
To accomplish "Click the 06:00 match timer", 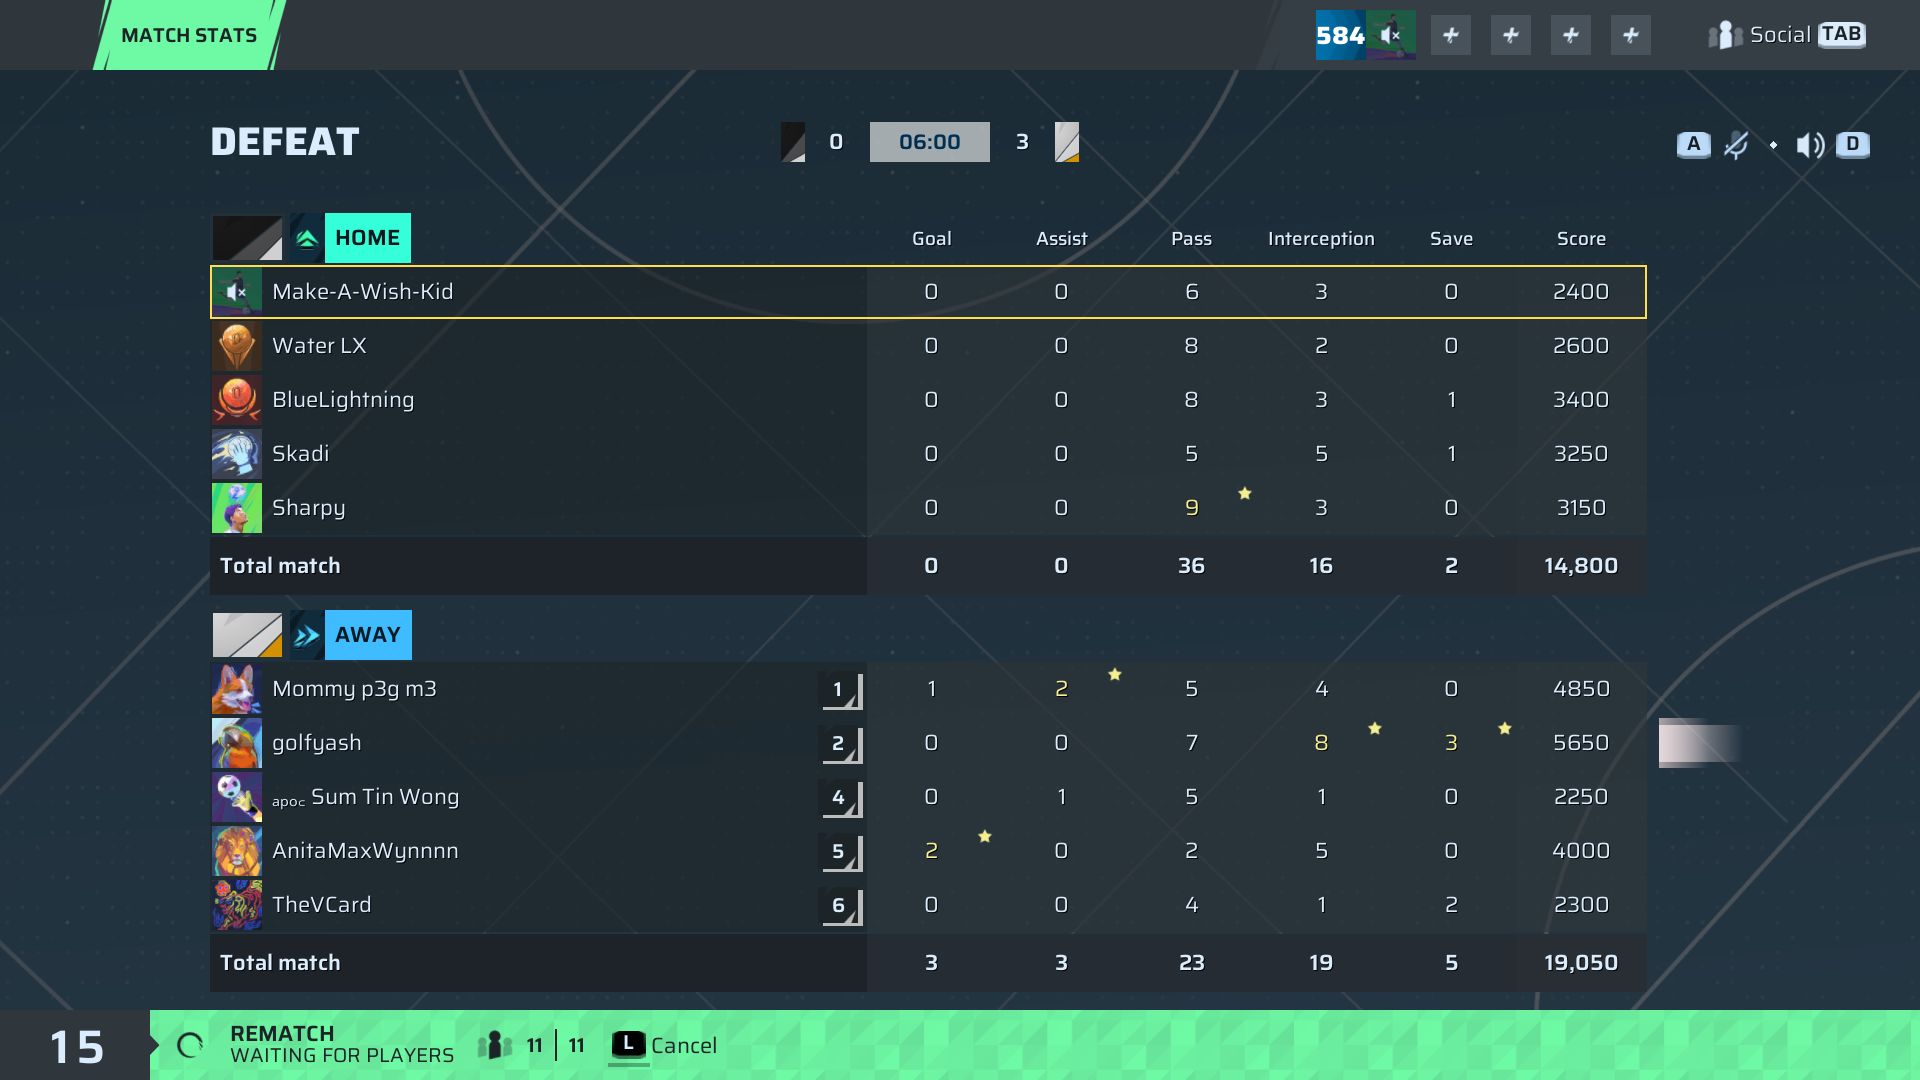I will pyautogui.click(x=929, y=142).
